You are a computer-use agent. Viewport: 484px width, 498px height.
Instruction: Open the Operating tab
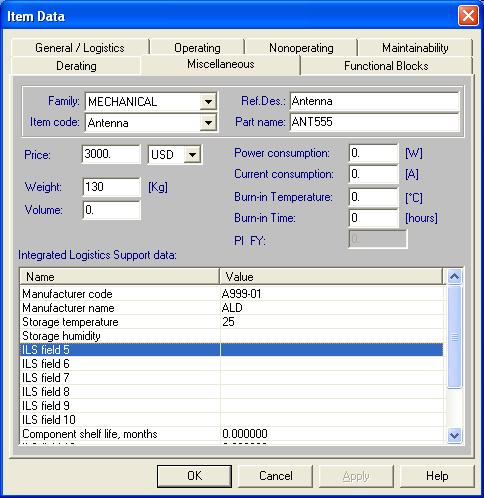click(197, 48)
